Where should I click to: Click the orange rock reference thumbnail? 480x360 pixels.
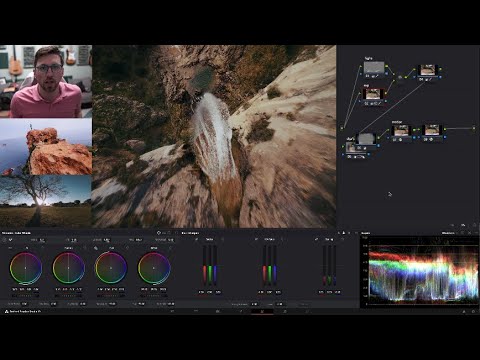point(46,147)
